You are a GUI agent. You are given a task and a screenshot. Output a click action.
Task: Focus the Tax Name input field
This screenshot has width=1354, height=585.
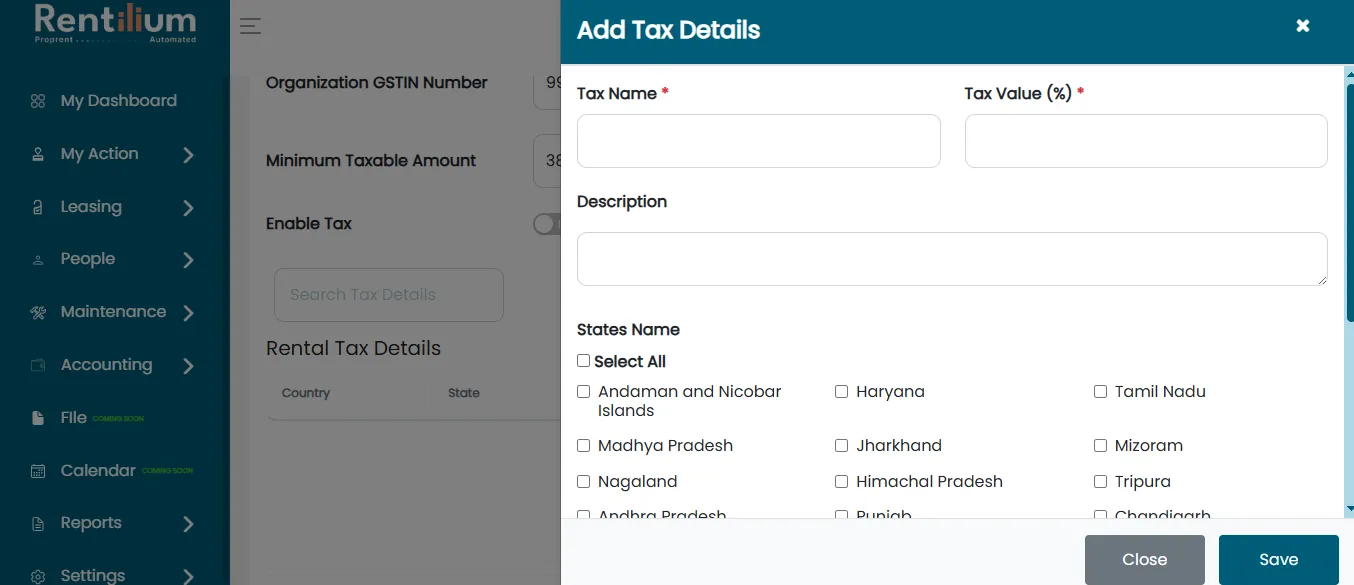click(x=759, y=141)
